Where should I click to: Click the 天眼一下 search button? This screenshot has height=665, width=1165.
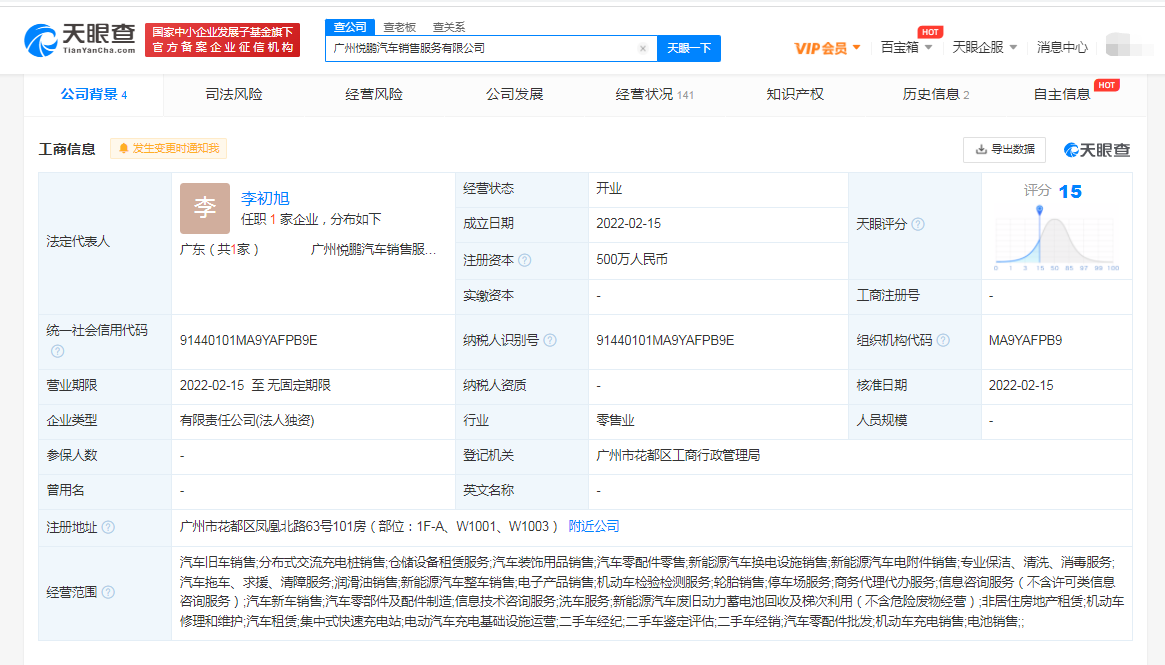click(689, 48)
